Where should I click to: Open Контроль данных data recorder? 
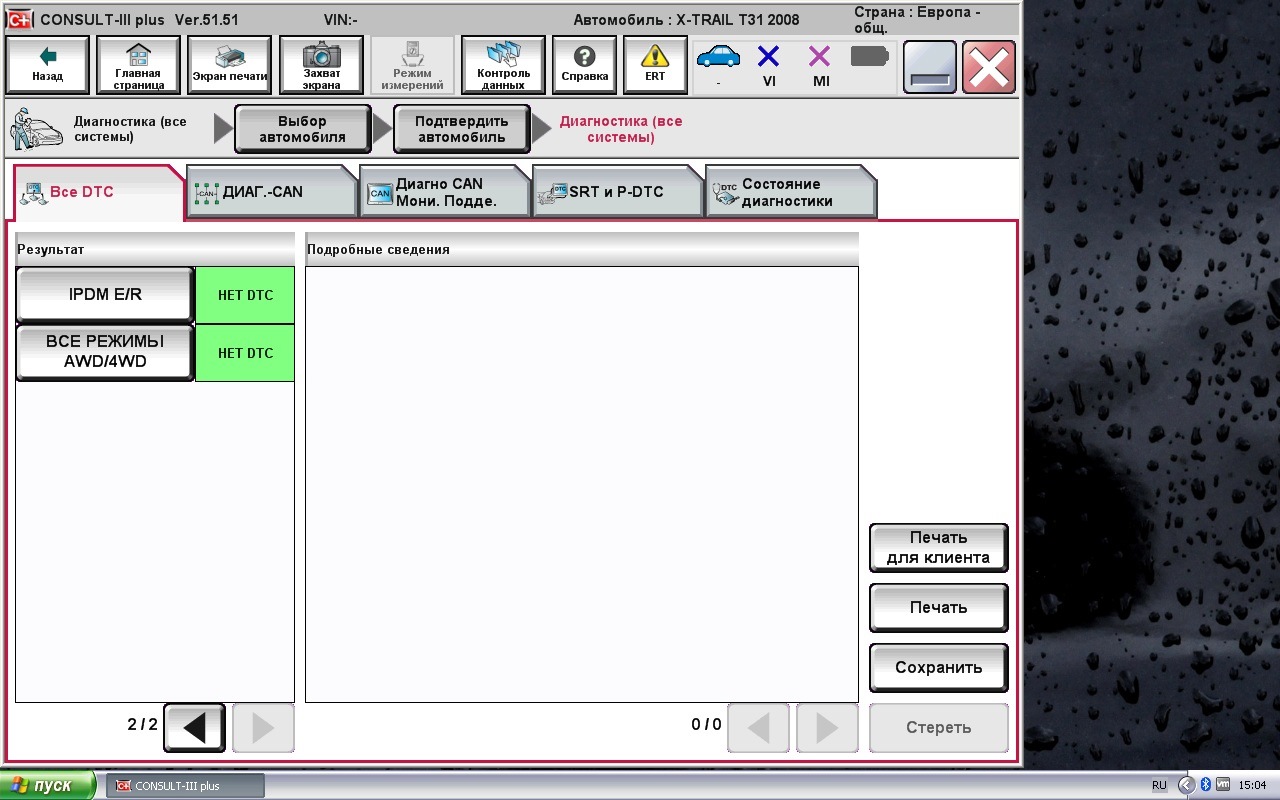(503, 66)
